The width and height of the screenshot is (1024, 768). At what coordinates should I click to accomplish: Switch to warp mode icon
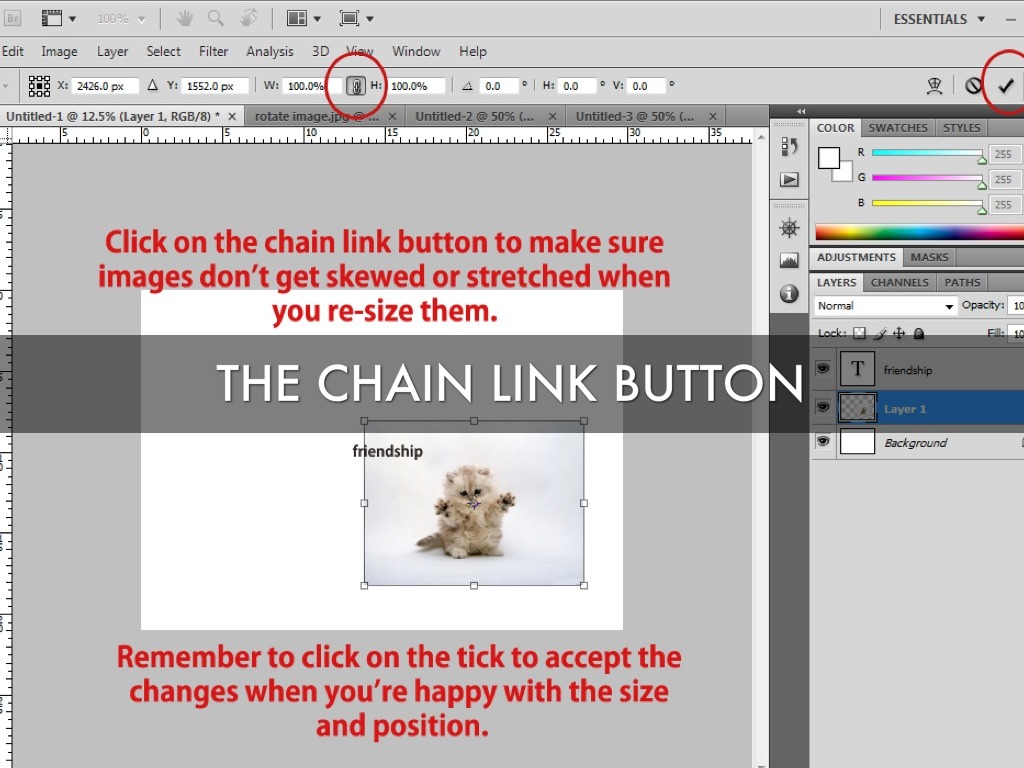click(935, 86)
